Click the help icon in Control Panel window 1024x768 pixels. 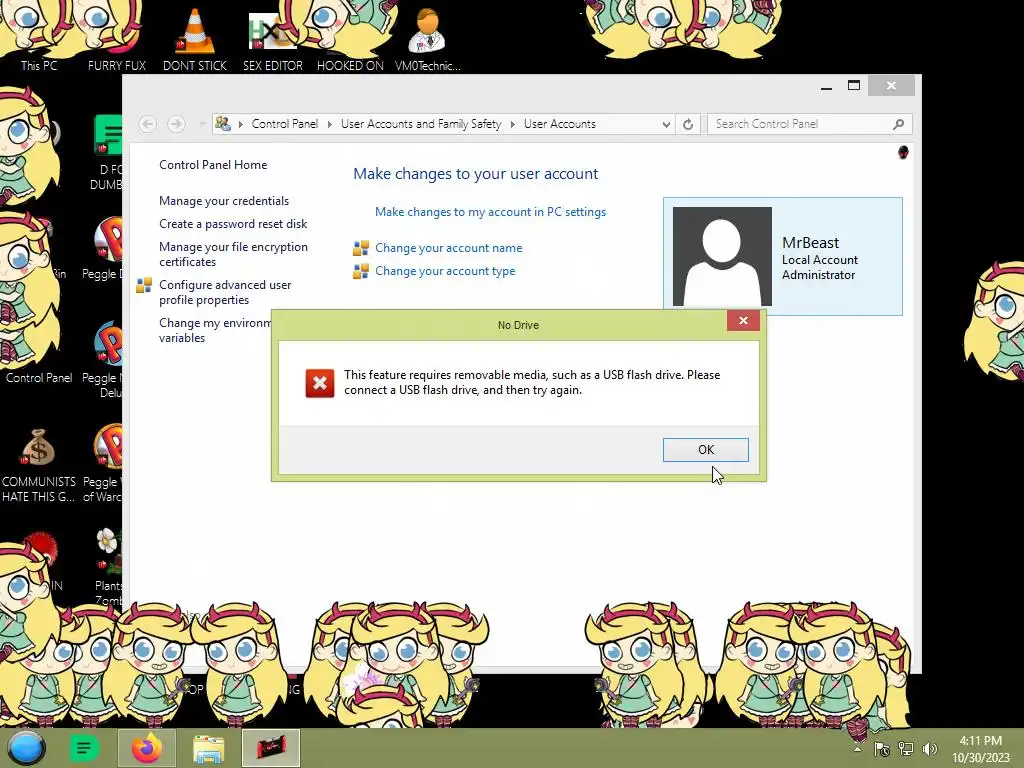903,152
